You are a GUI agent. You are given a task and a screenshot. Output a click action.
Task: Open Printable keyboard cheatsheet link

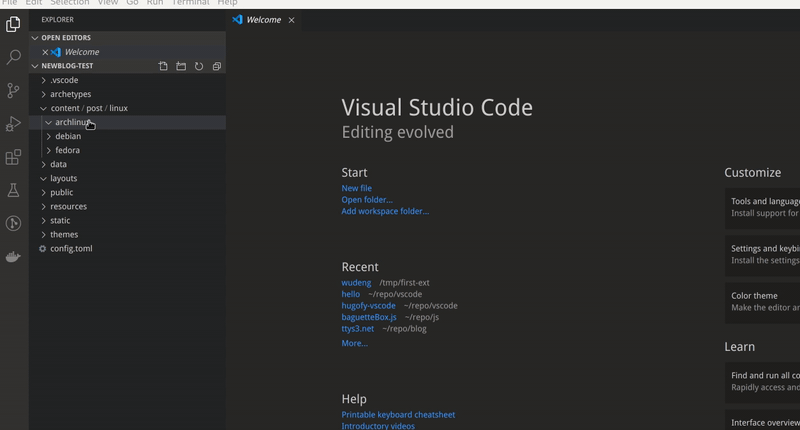[x=398, y=415]
